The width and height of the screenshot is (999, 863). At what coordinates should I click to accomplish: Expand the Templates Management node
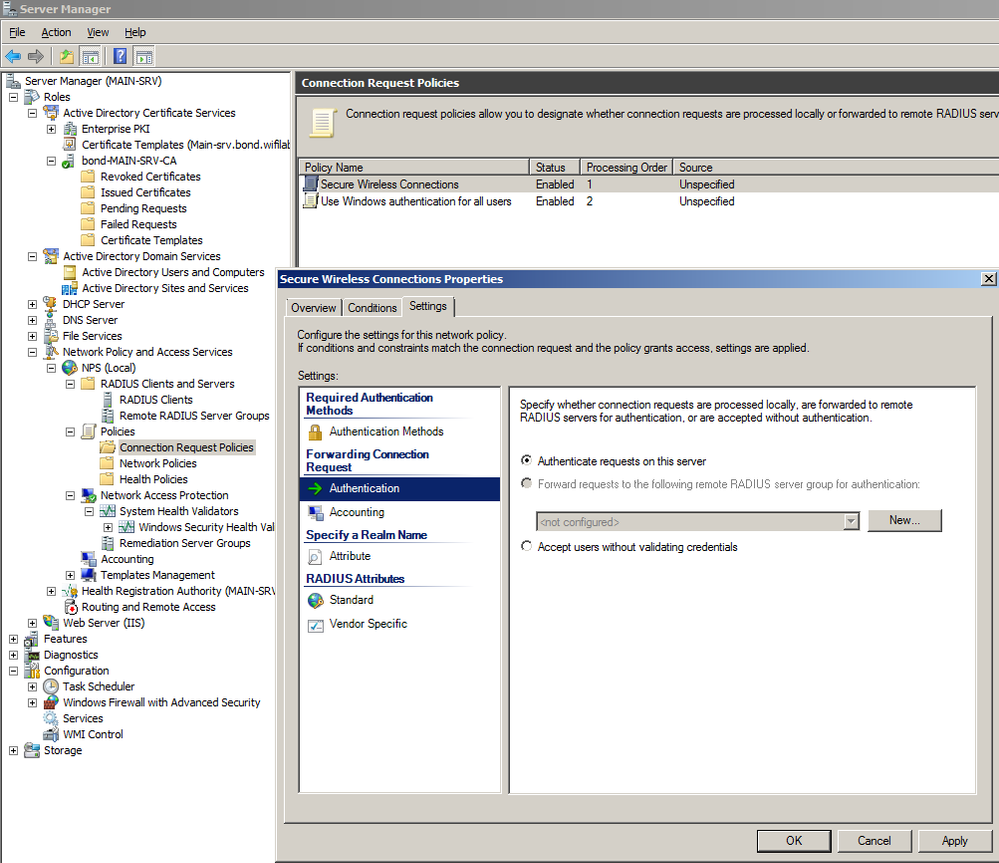(71, 575)
